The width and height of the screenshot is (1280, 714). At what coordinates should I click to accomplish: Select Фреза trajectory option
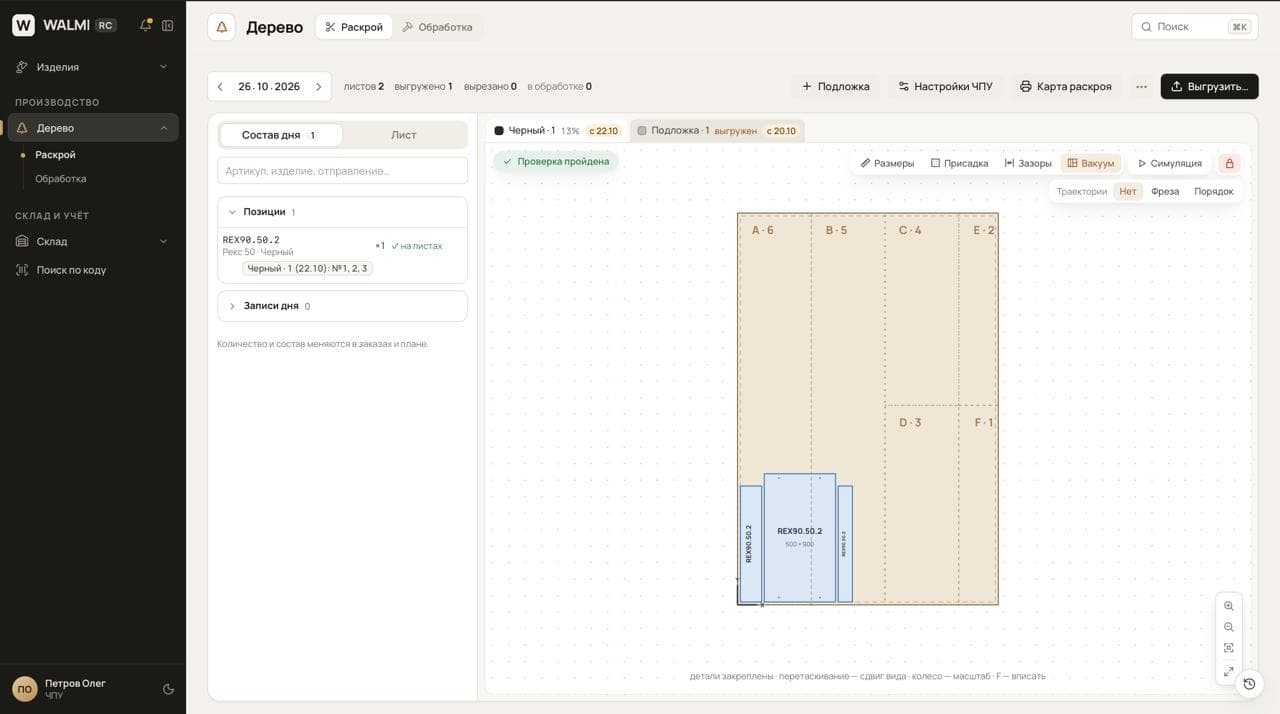point(1165,191)
